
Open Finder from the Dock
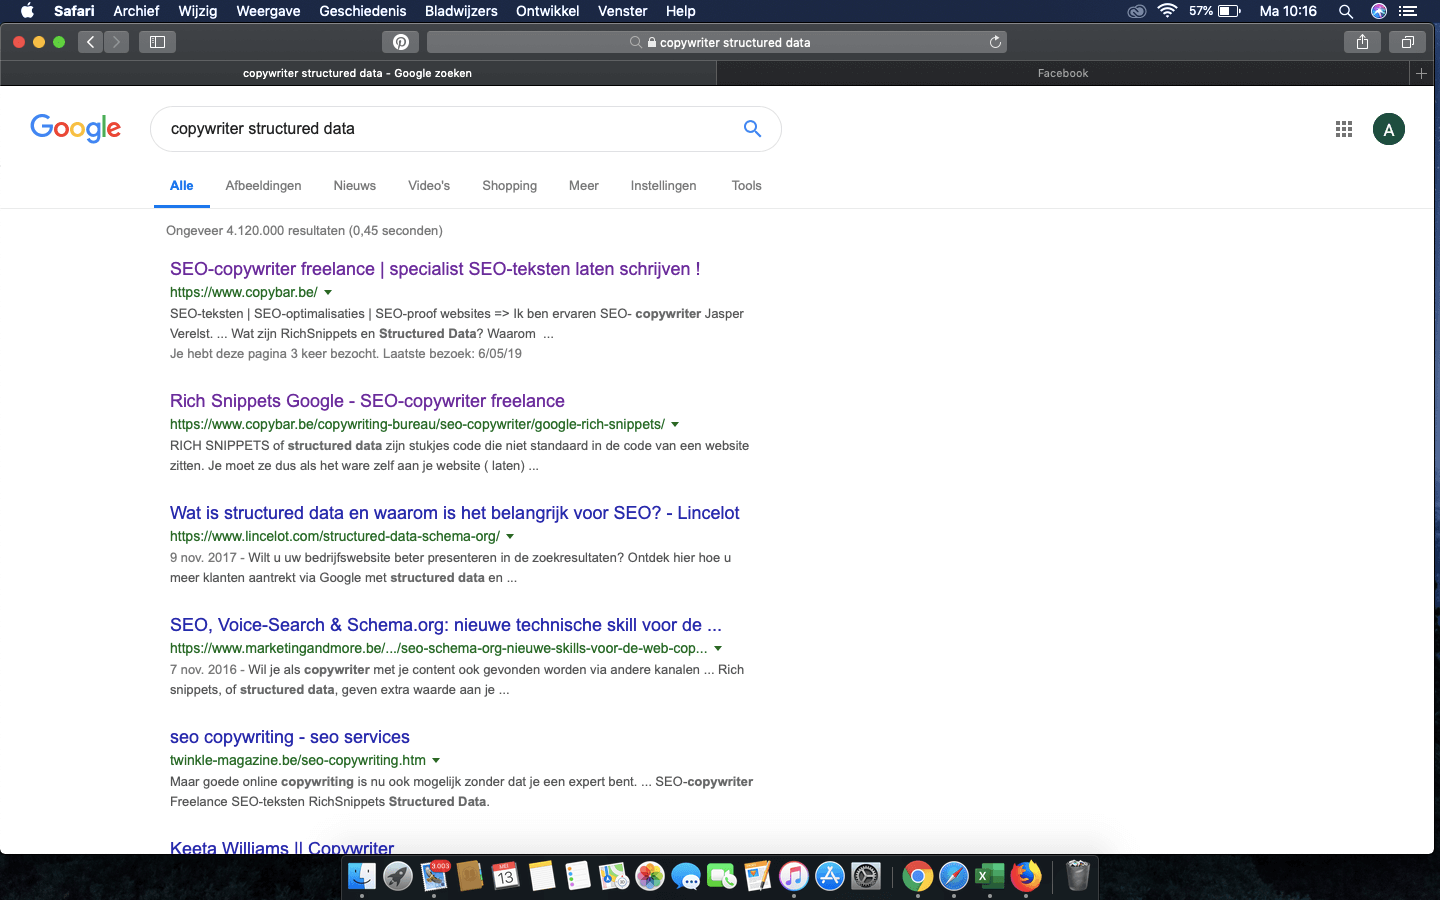pos(362,877)
